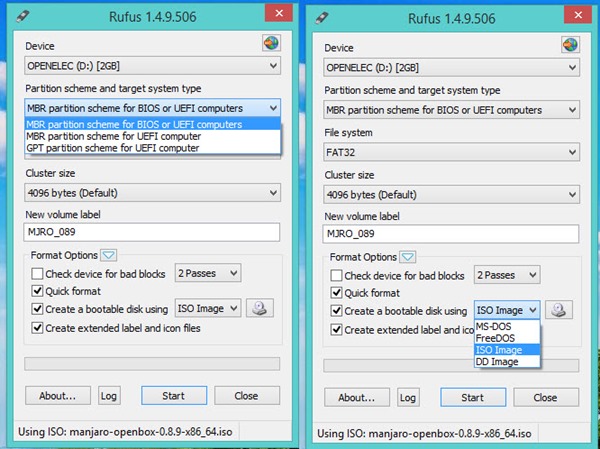Image resolution: width=600 pixels, height=449 pixels.
Task: Open Device dropdown in right Rufus window
Action: [452, 68]
